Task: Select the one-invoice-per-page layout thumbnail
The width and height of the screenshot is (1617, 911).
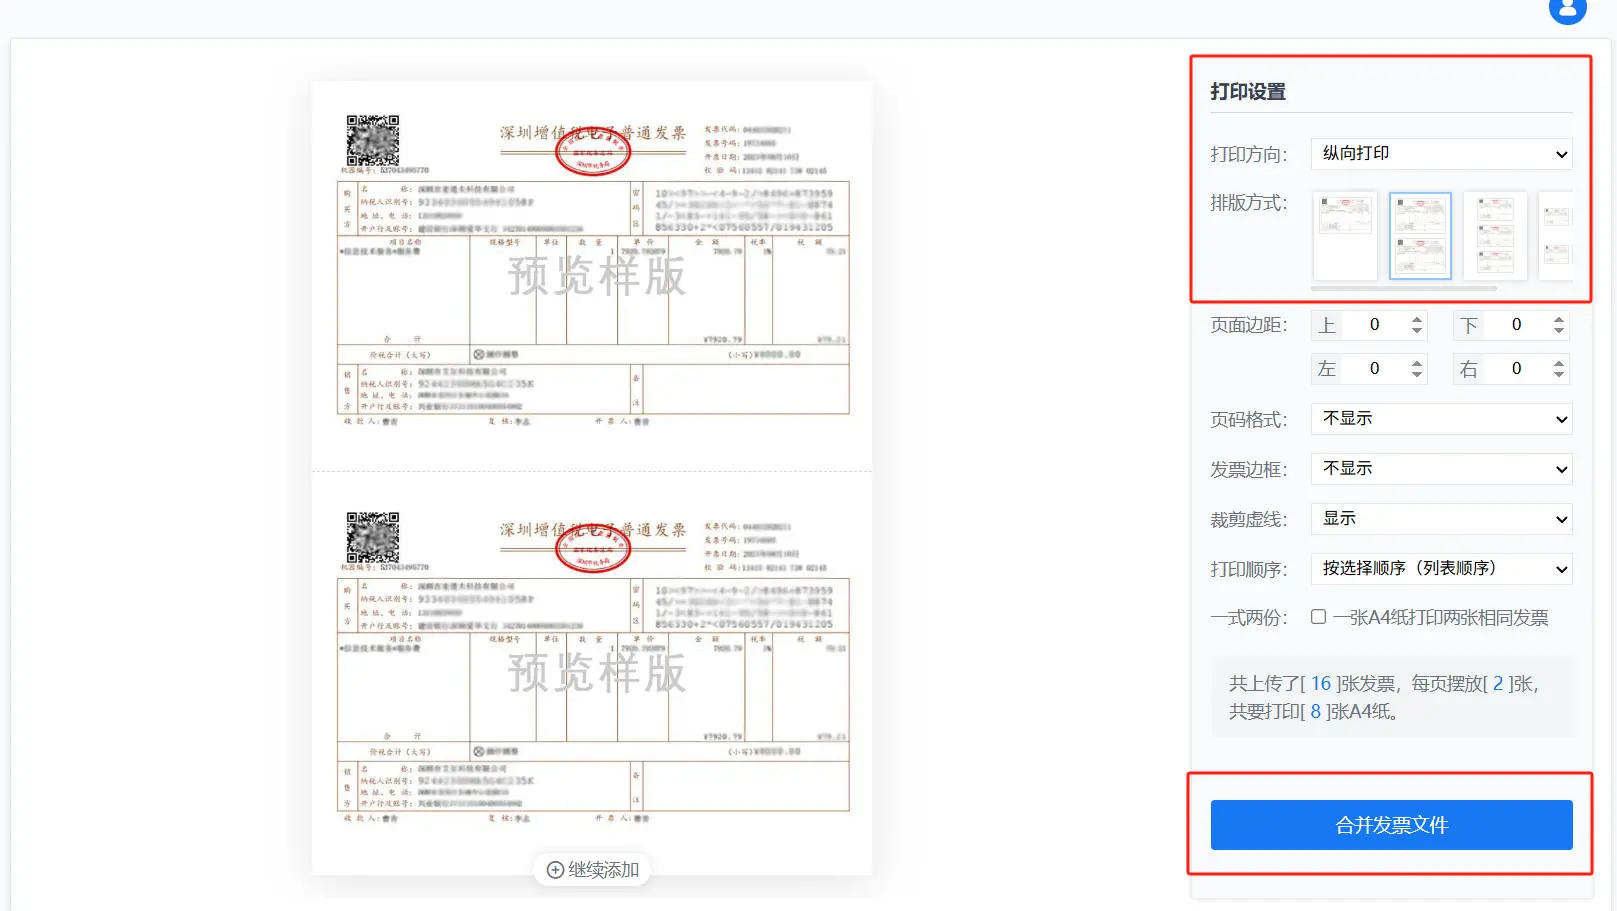Action: coord(1345,236)
